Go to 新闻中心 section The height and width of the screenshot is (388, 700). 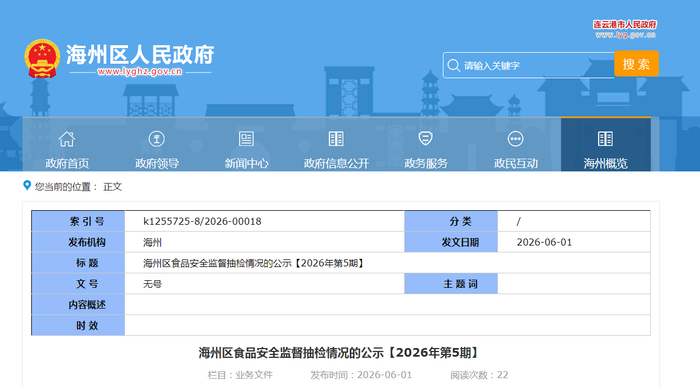point(246,163)
